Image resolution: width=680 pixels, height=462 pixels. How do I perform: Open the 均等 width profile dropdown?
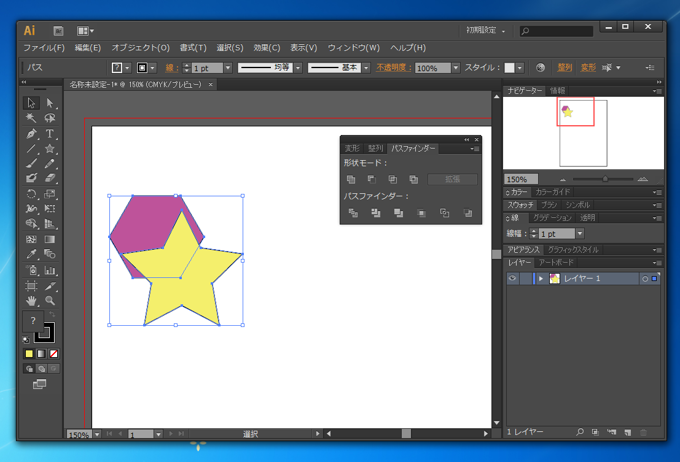pyautogui.click(x=298, y=68)
